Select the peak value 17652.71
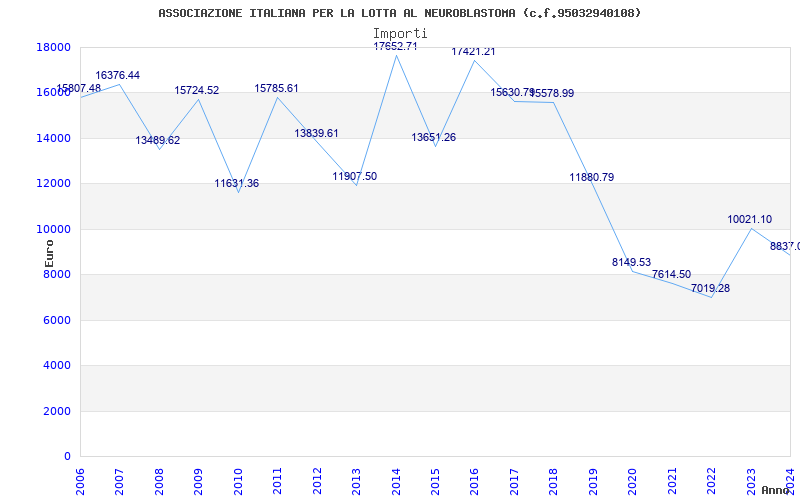 [395, 46]
